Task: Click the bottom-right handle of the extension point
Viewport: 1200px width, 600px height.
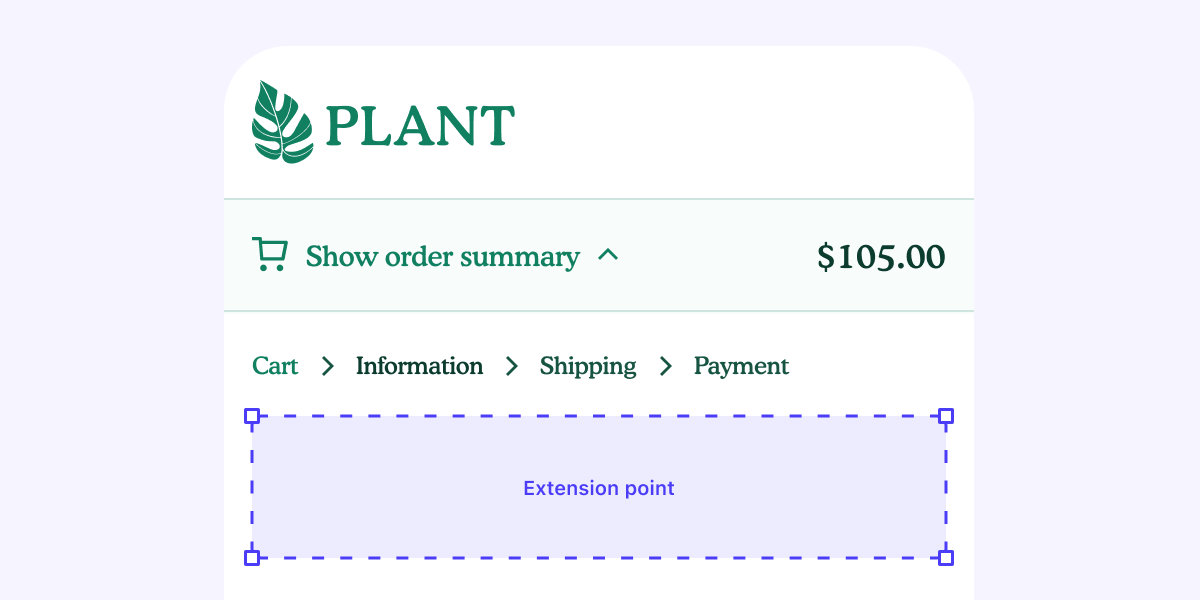Action: tap(946, 557)
